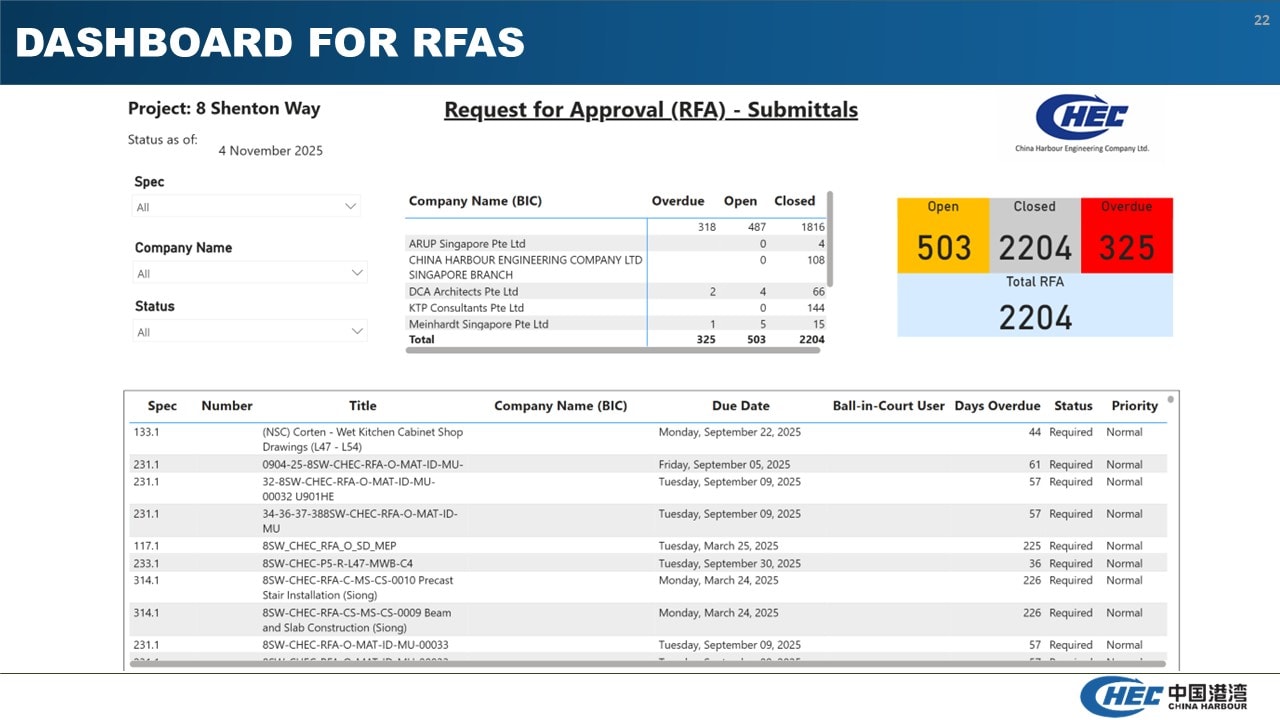Click the 44 days overdue value

(x=1035, y=432)
